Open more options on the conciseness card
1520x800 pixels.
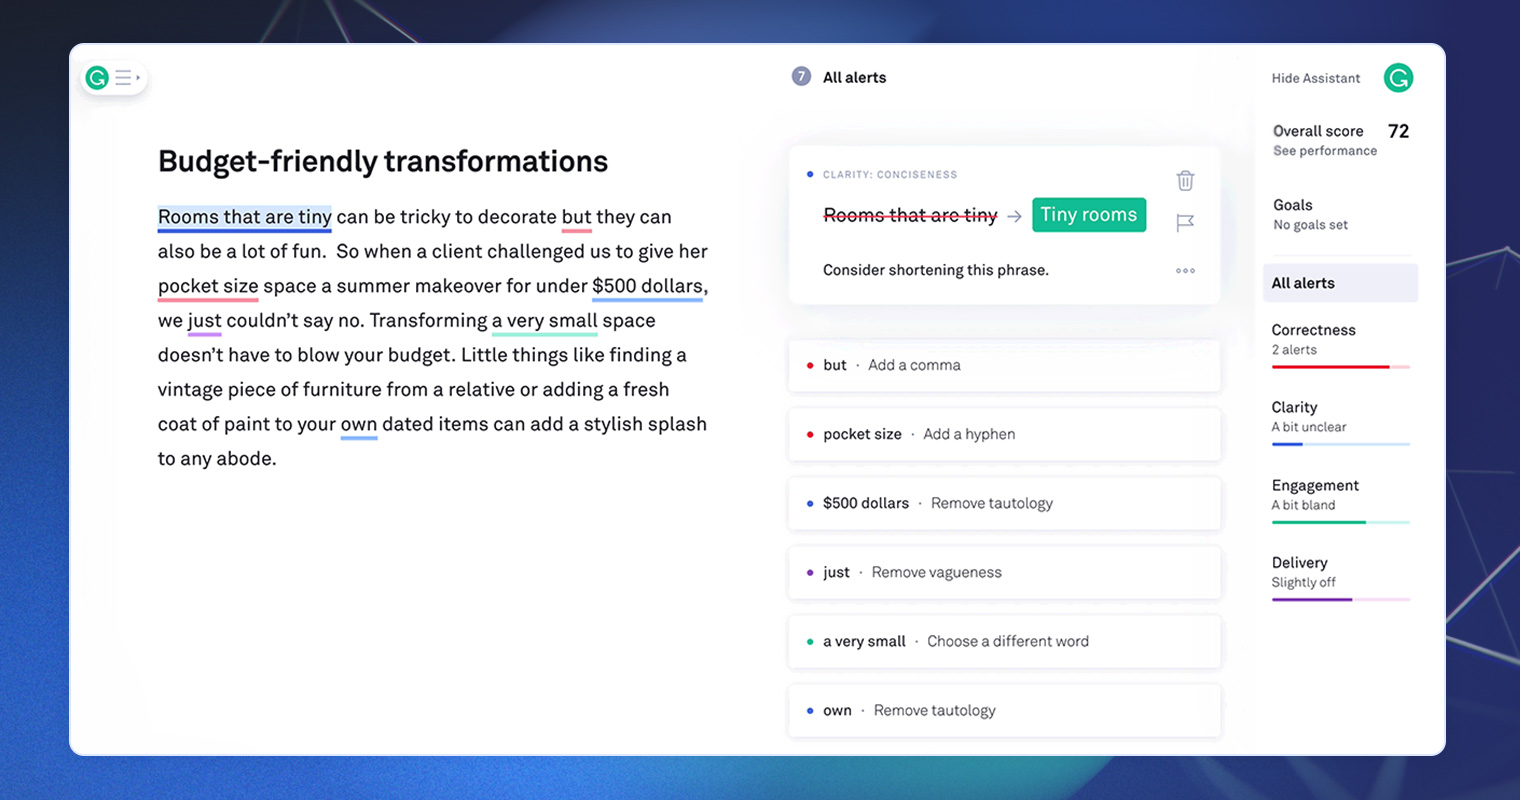(1185, 270)
